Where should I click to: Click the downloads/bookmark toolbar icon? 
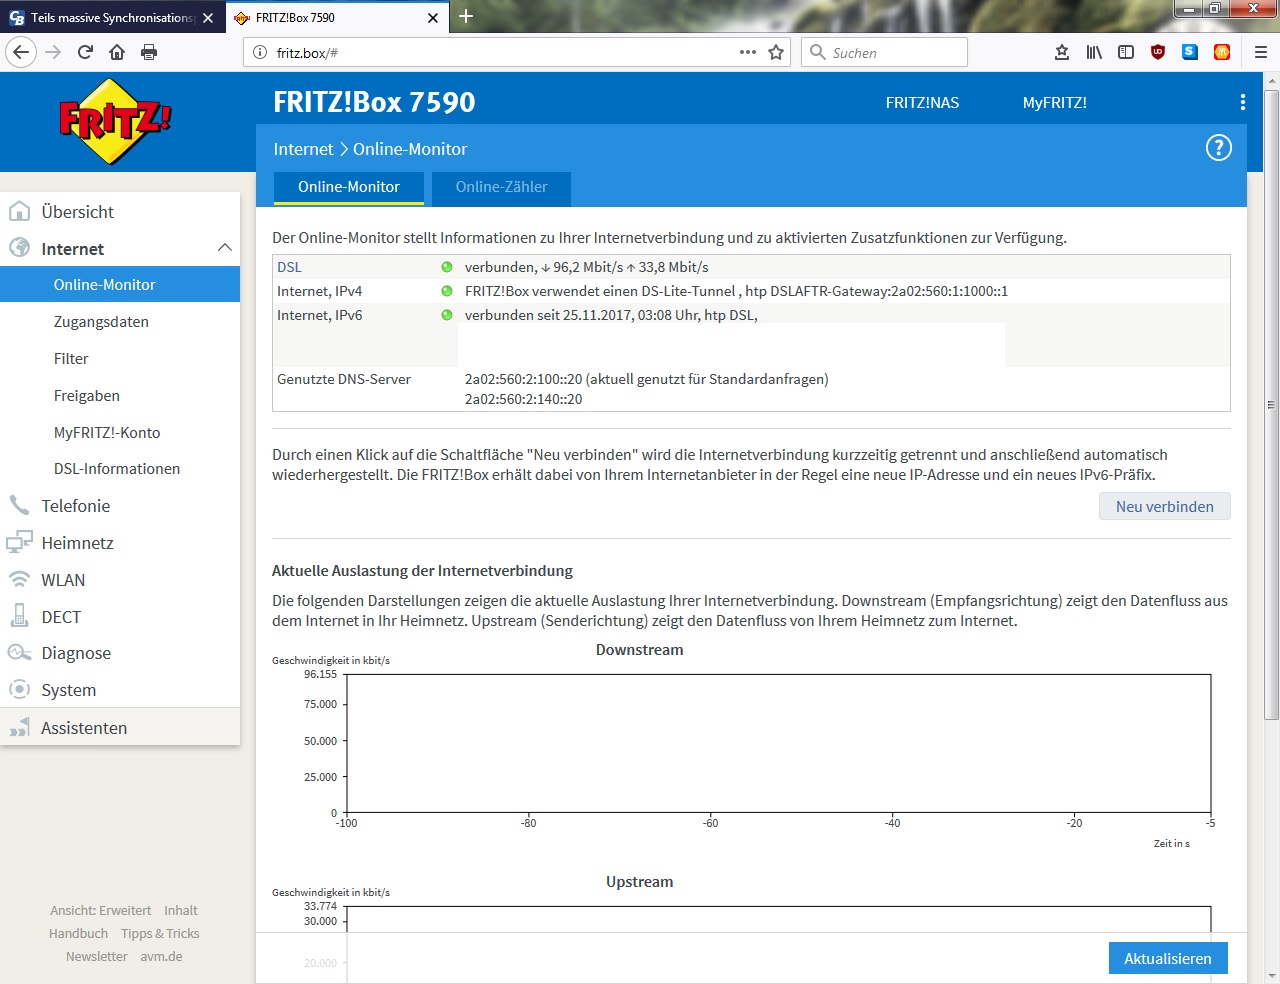pos(1062,52)
